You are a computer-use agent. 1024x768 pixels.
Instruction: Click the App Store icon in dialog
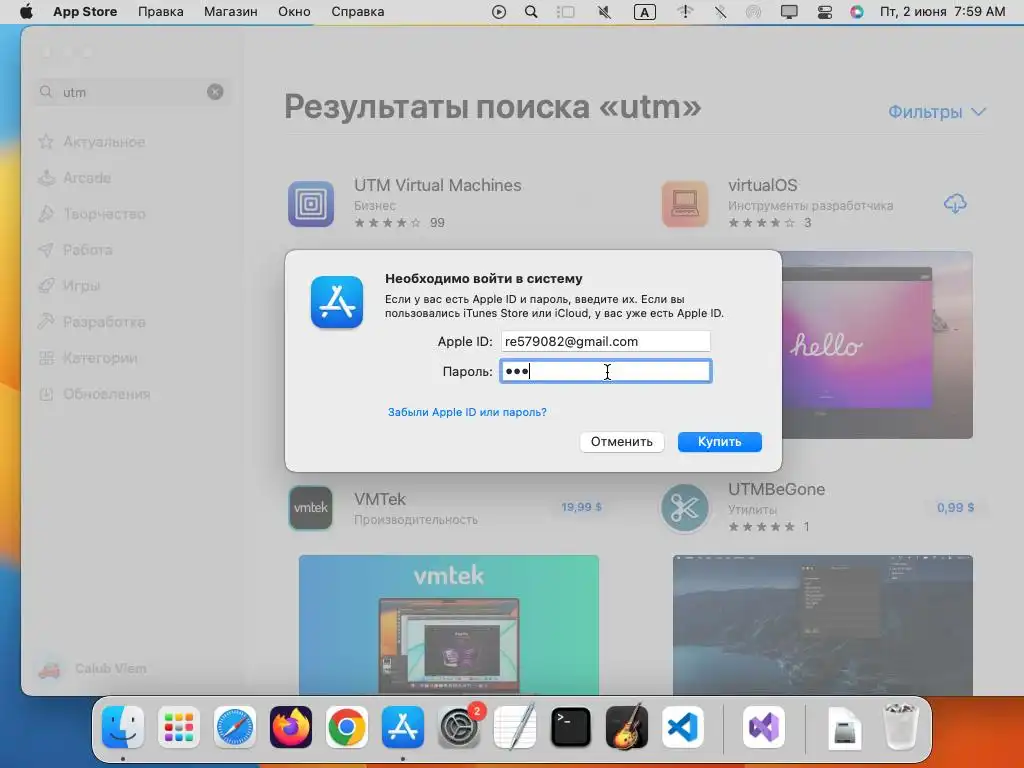tap(337, 302)
